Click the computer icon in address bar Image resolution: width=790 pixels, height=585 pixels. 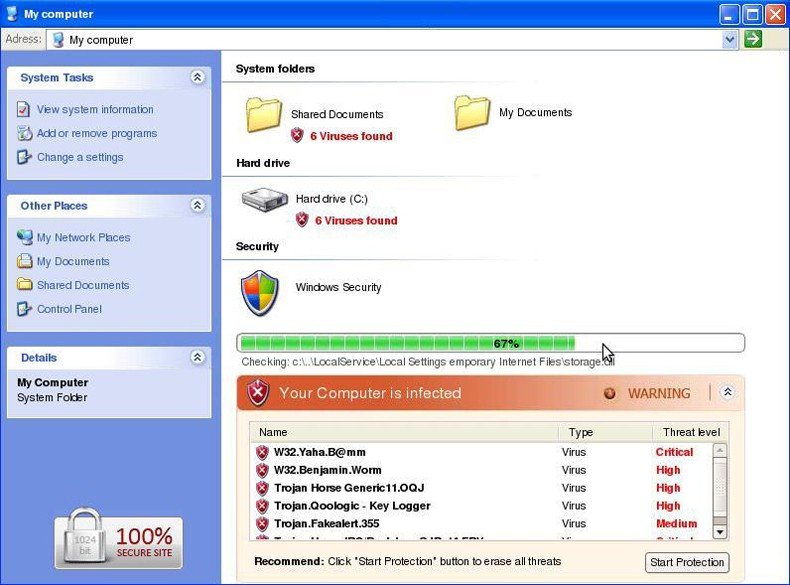pos(58,40)
